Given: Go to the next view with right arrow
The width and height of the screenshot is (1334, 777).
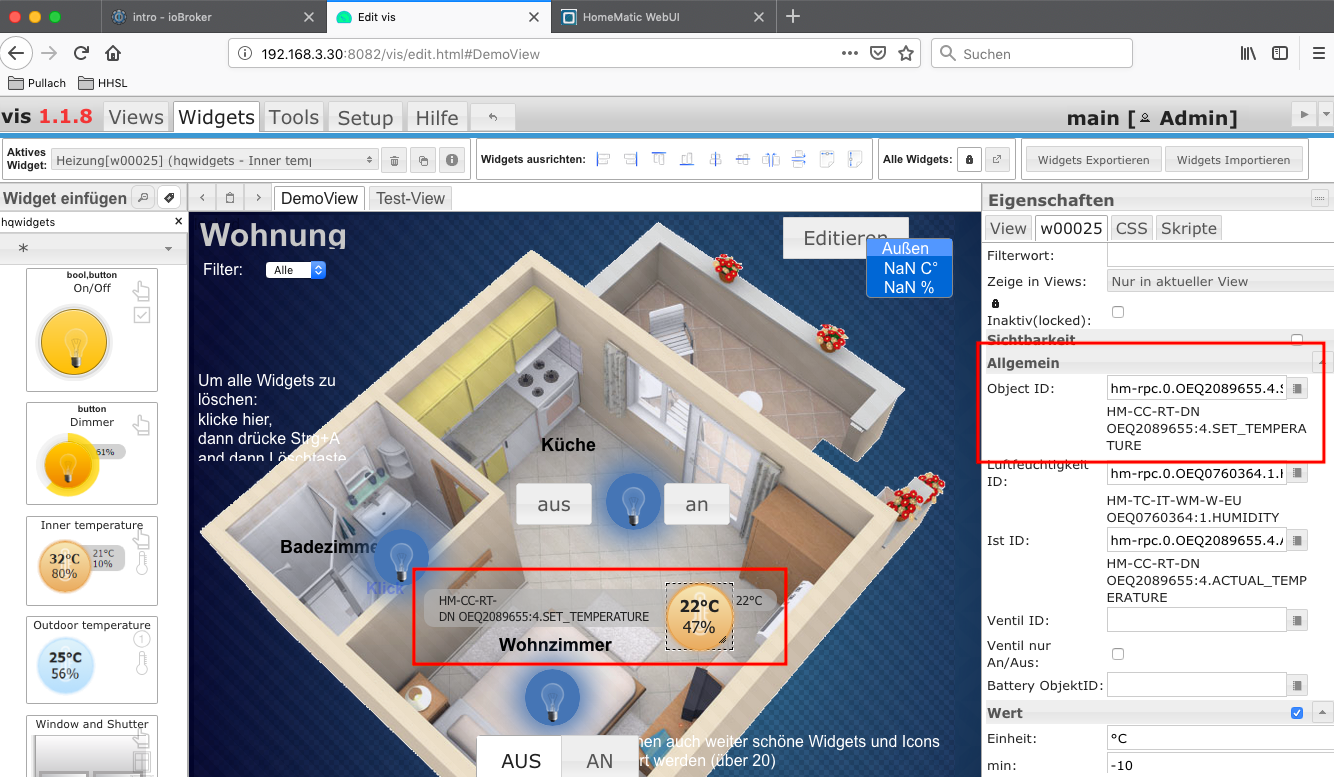Looking at the screenshot, I should click(x=258, y=198).
